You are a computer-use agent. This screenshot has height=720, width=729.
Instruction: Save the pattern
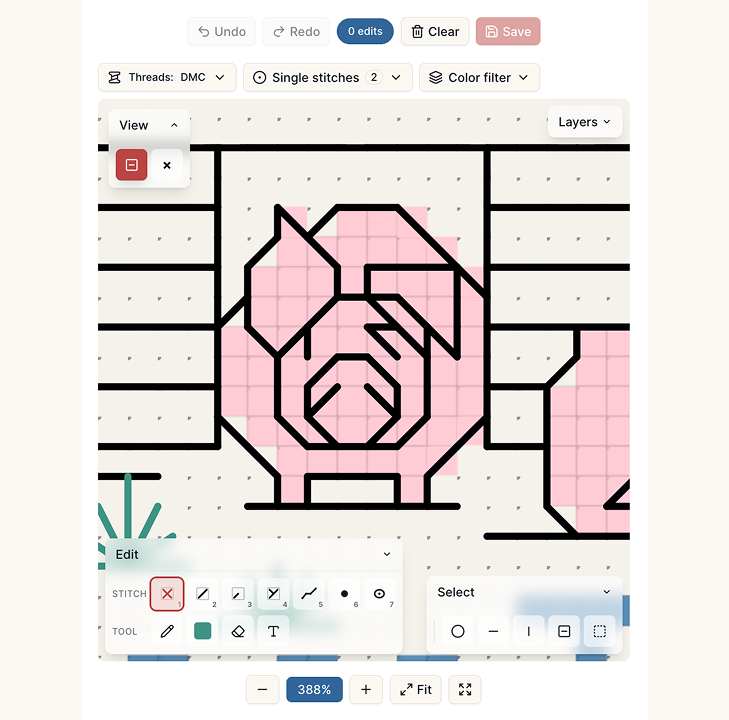(x=508, y=32)
